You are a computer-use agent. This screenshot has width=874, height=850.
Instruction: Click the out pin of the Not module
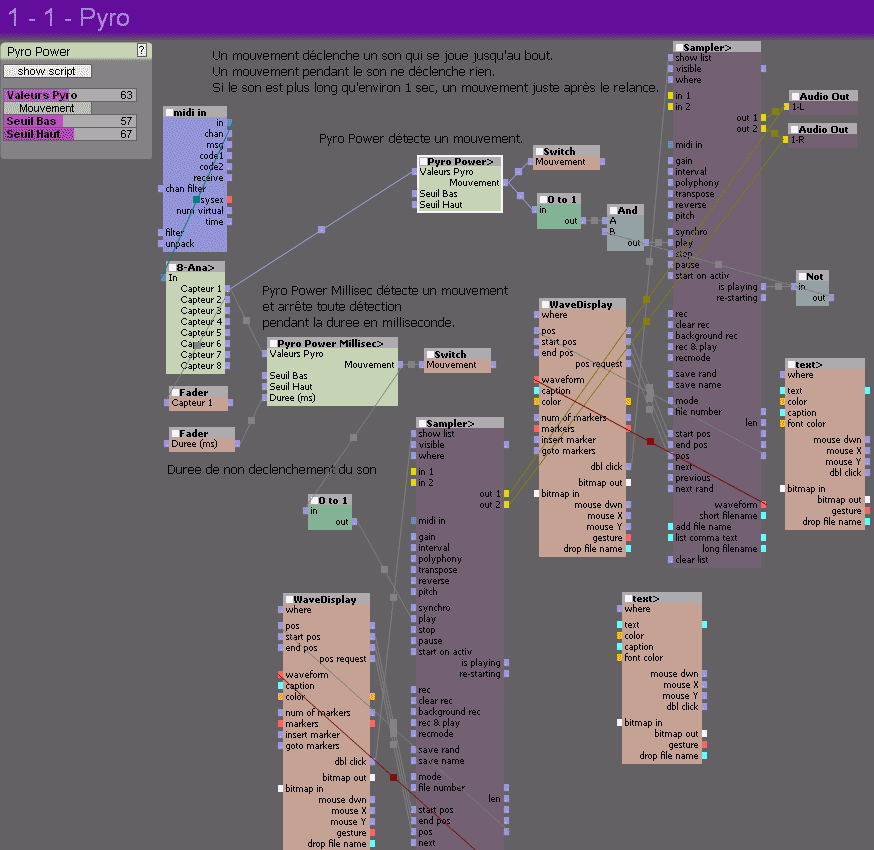pyautogui.click(x=831, y=298)
